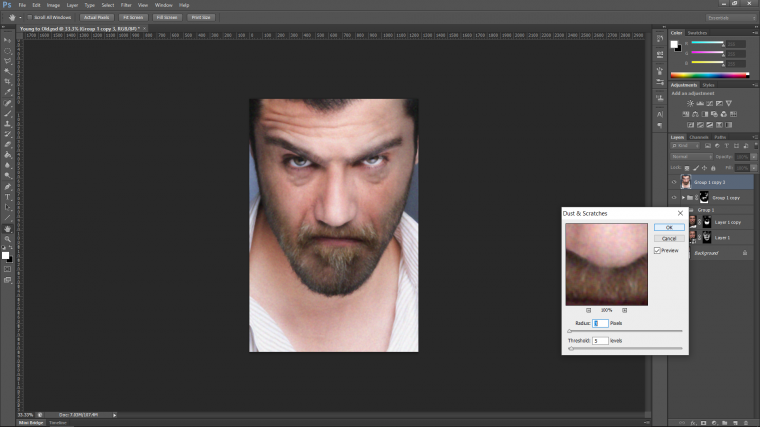Open the Essentials workspace dropdown
This screenshot has height=427, width=760.
(731, 17)
